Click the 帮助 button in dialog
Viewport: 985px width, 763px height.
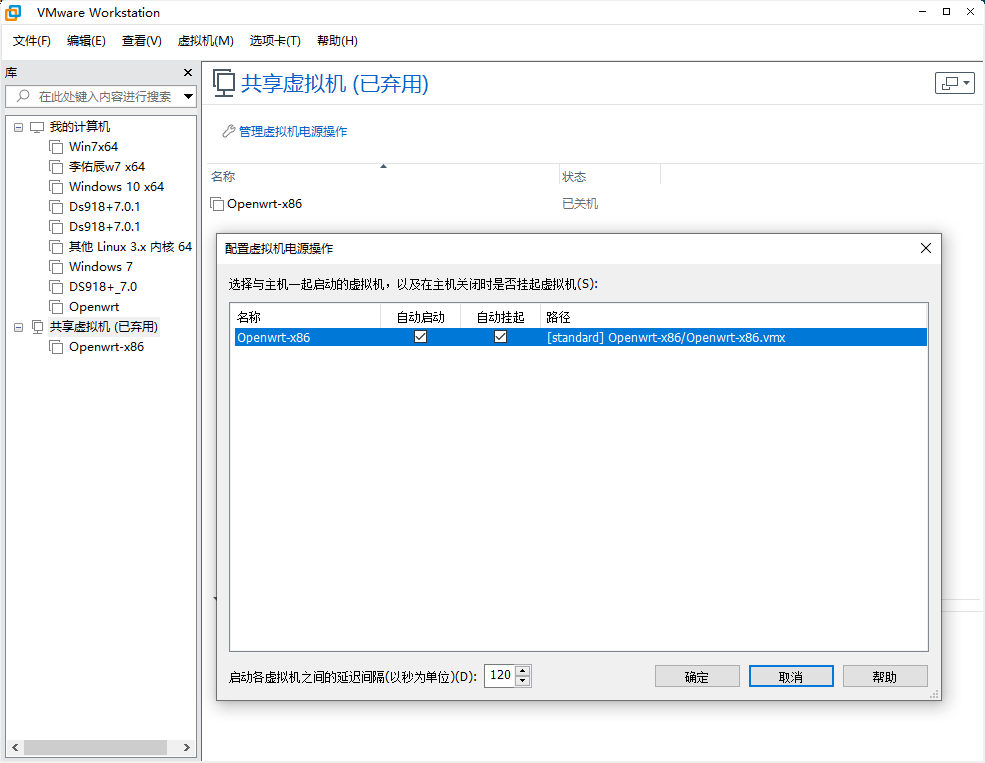pyautogui.click(x=884, y=677)
